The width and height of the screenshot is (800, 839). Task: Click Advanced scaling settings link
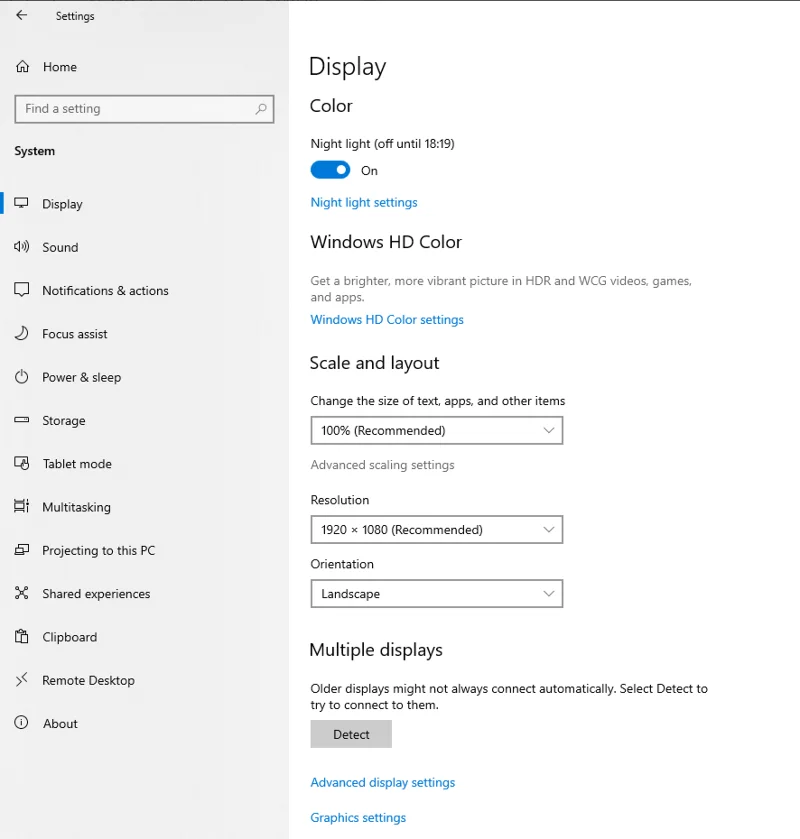[382, 464]
